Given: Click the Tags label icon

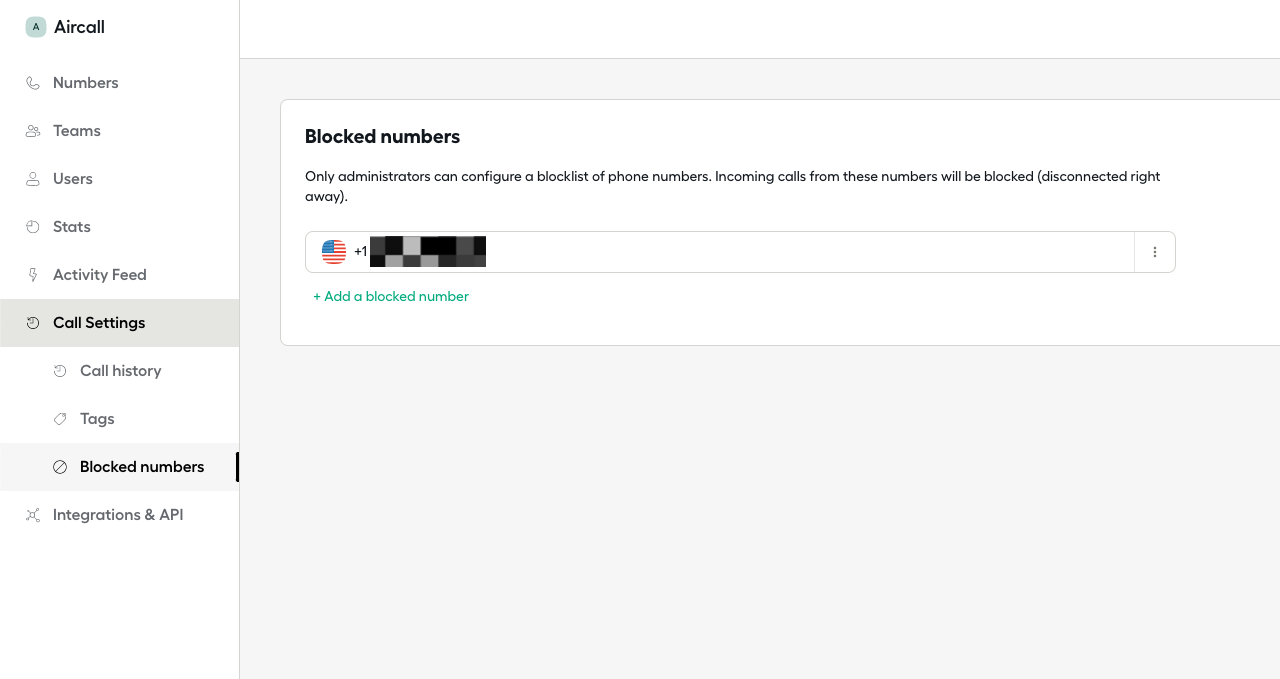Looking at the screenshot, I should tap(60, 419).
